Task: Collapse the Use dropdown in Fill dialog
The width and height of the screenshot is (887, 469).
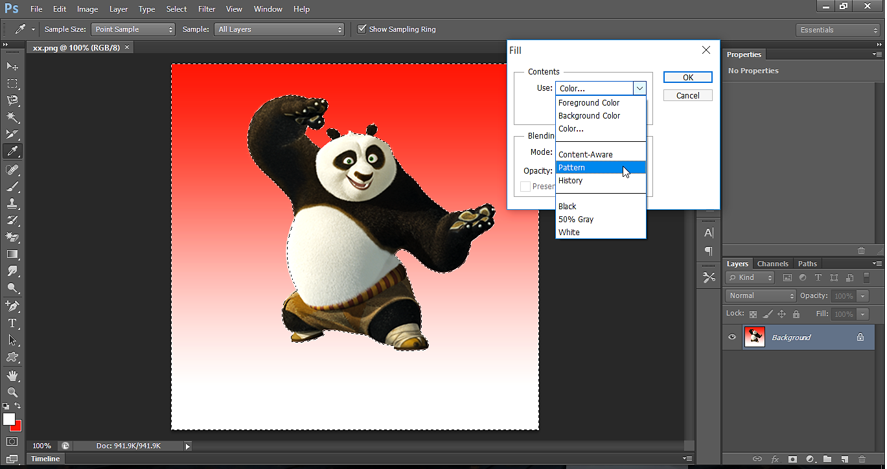Action: 639,88
